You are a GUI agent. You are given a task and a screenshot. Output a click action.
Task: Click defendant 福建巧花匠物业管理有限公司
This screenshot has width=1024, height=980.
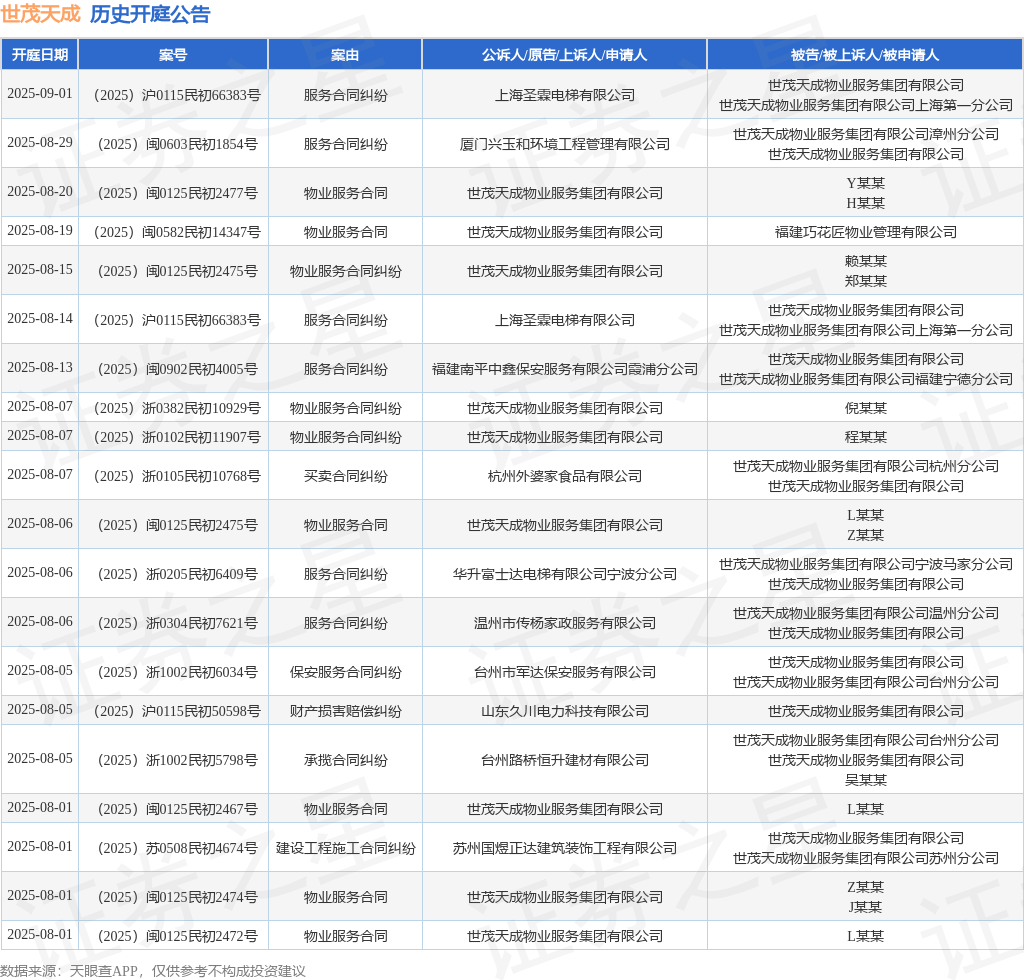point(865,232)
